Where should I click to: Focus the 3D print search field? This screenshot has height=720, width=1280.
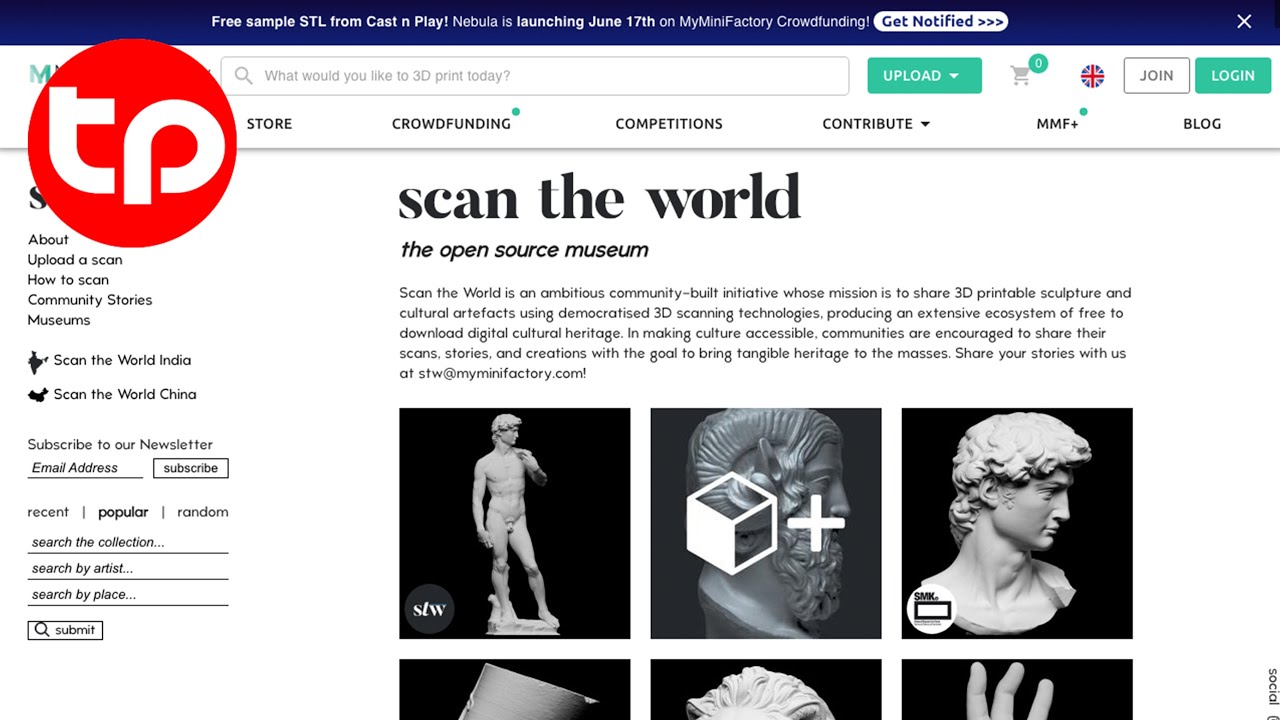point(535,76)
